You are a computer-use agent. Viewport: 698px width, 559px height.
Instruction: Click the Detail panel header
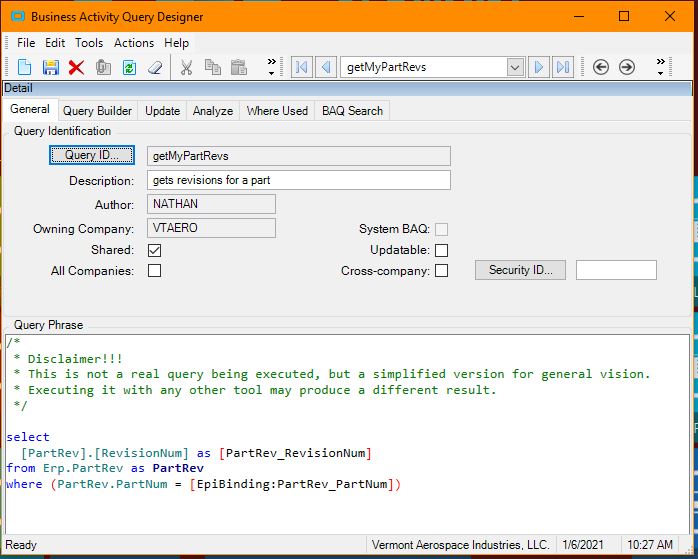pos(348,88)
